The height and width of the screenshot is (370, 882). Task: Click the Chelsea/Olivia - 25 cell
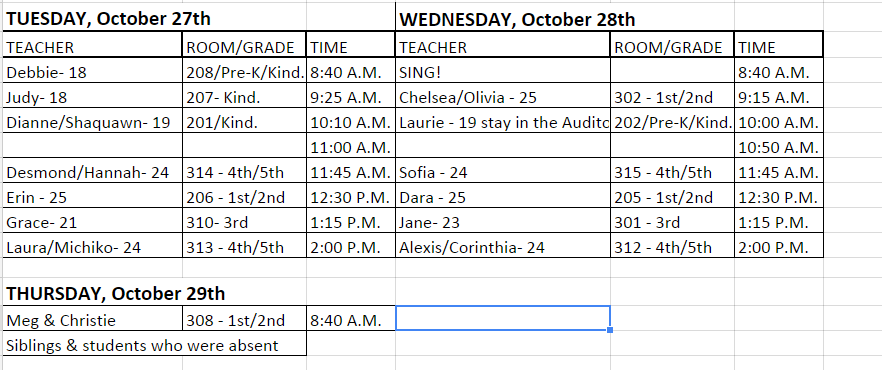(x=503, y=97)
